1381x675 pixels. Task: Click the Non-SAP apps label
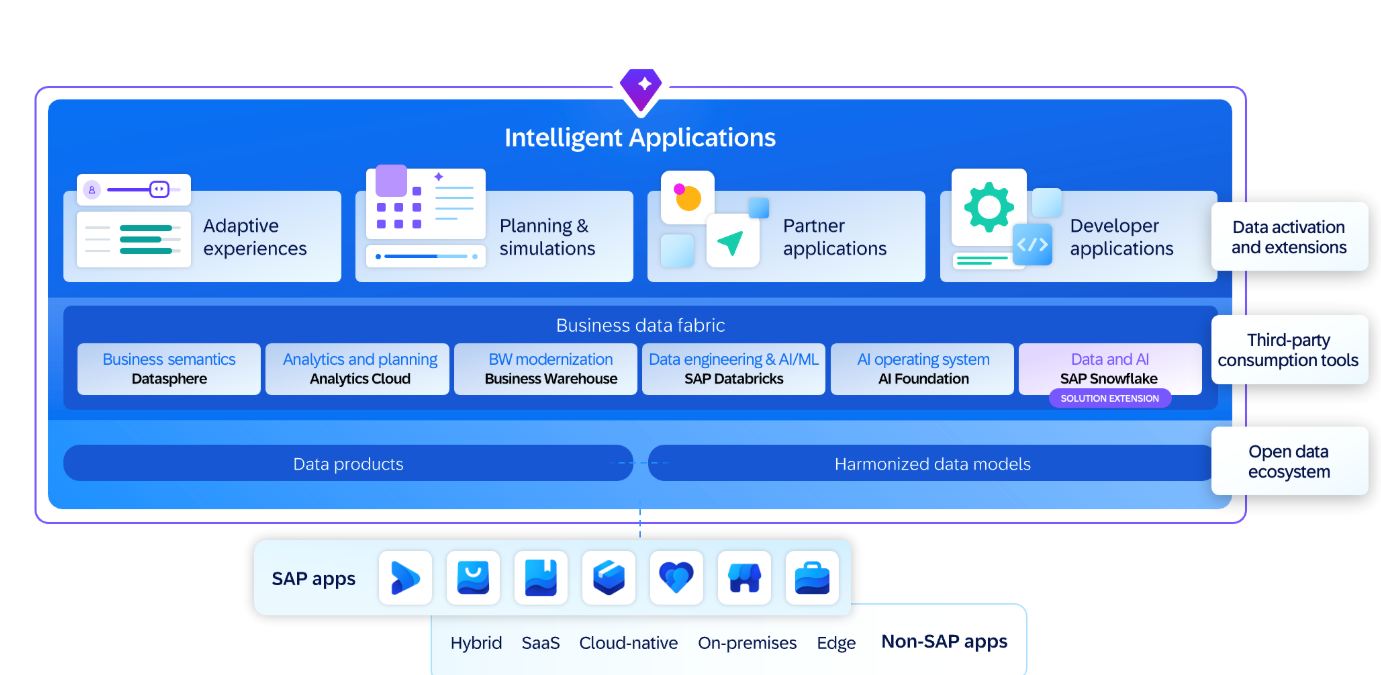944,642
